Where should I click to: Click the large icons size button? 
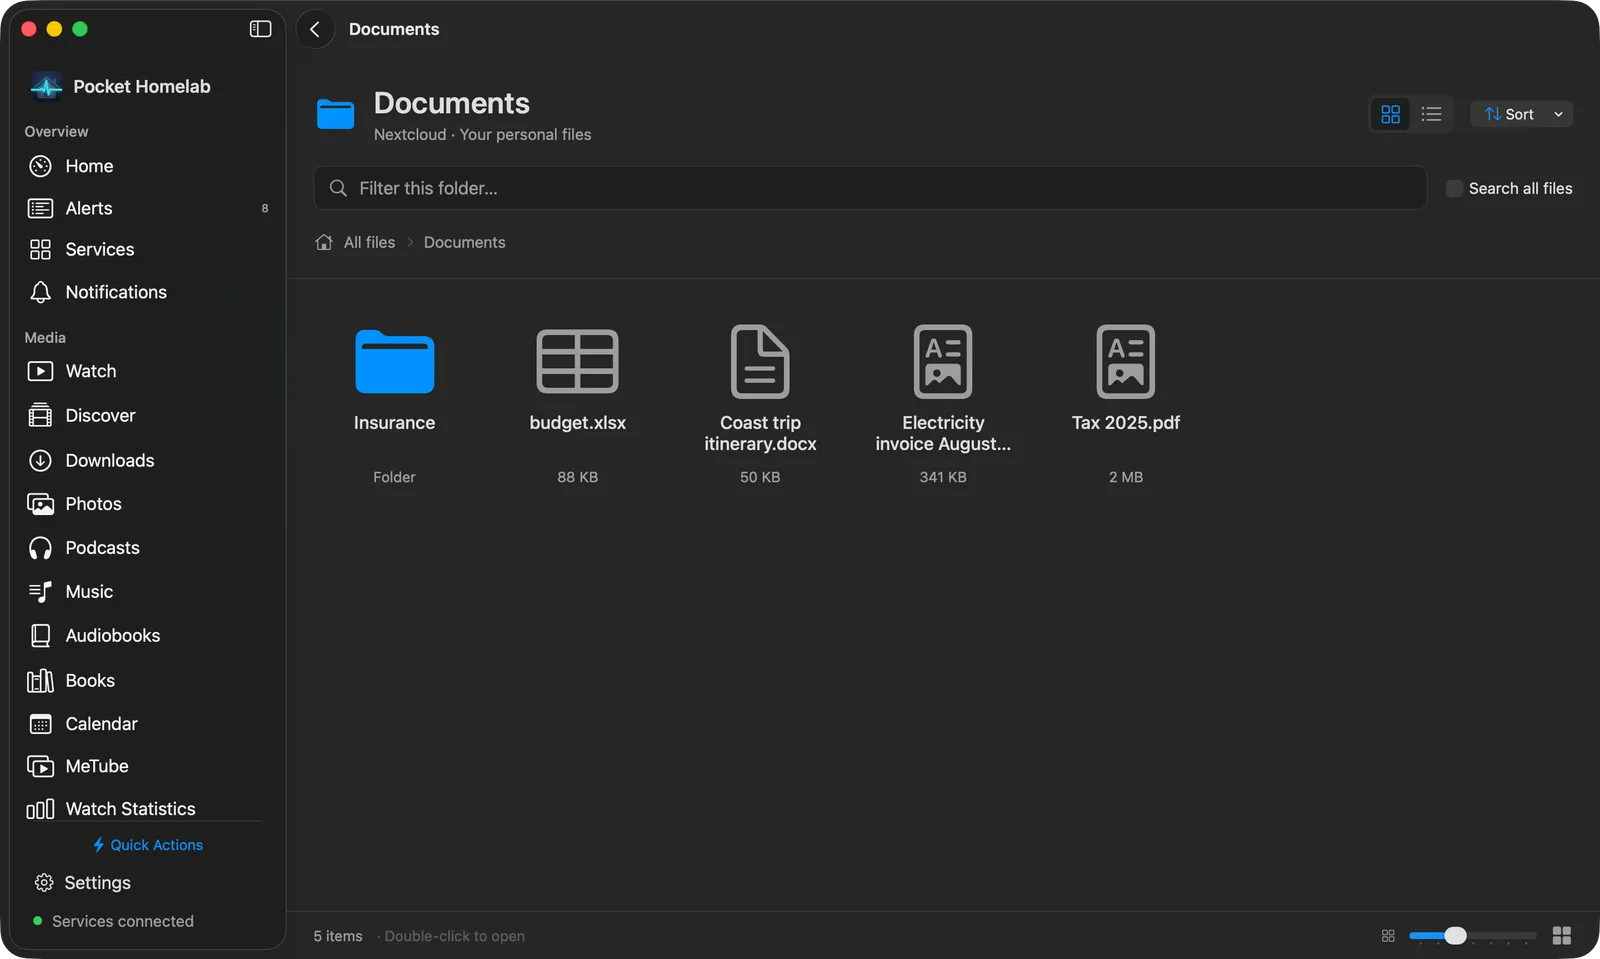tap(1562, 936)
